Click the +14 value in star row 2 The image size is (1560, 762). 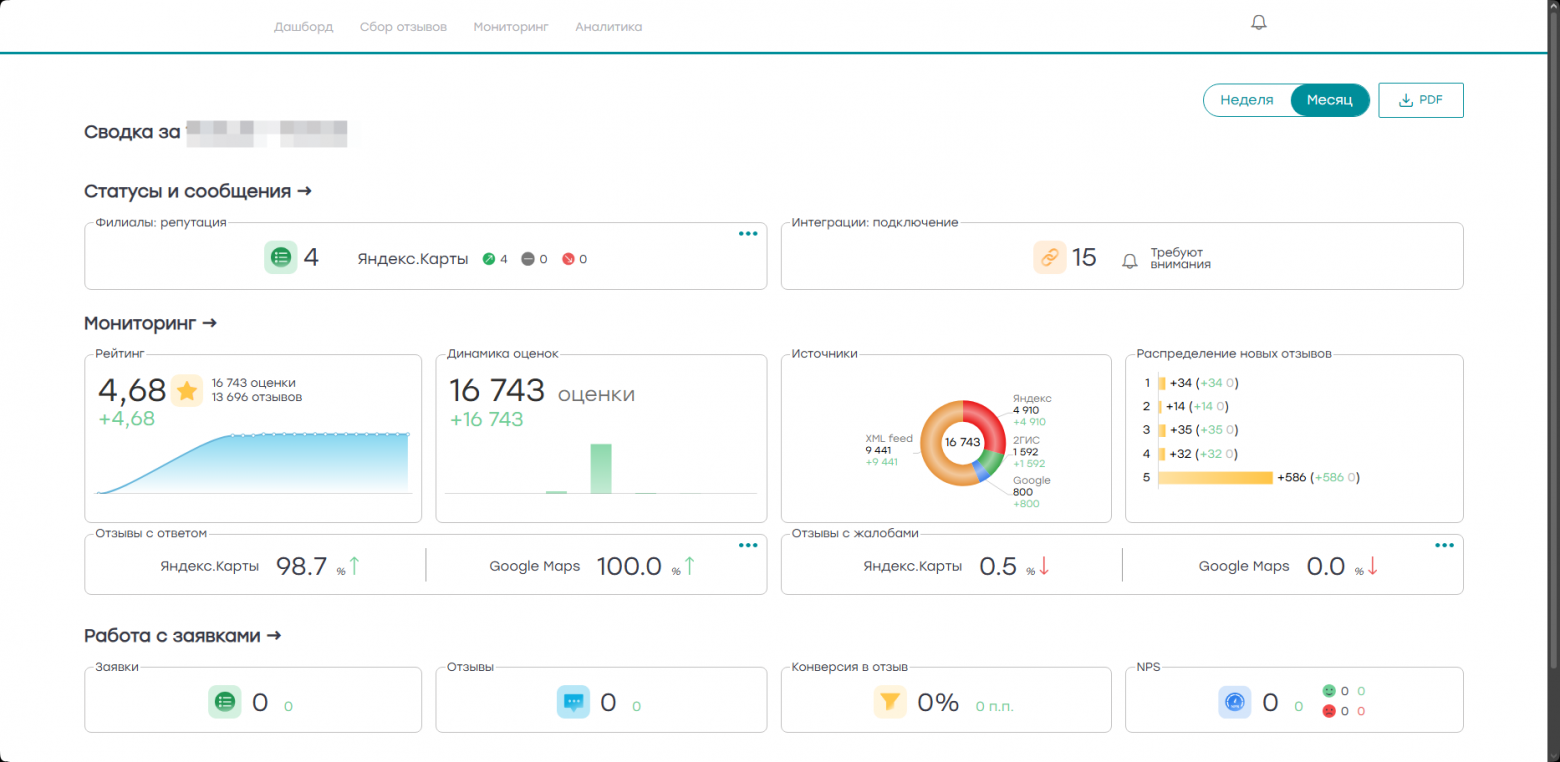(1176, 406)
